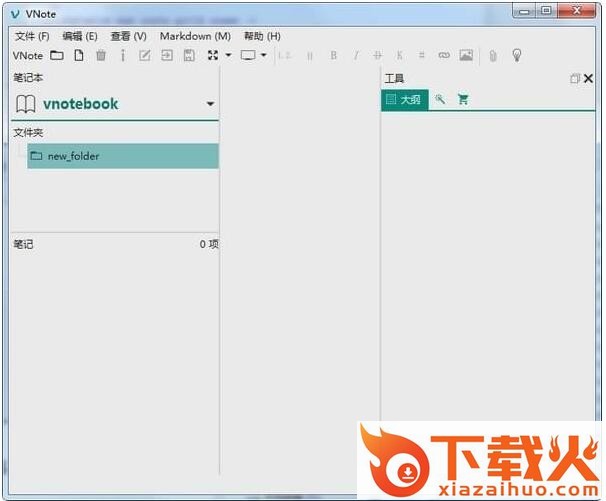The height and width of the screenshot is (501, 606).
Task: Click the new folder icon in toolbar
Action: 57,56
